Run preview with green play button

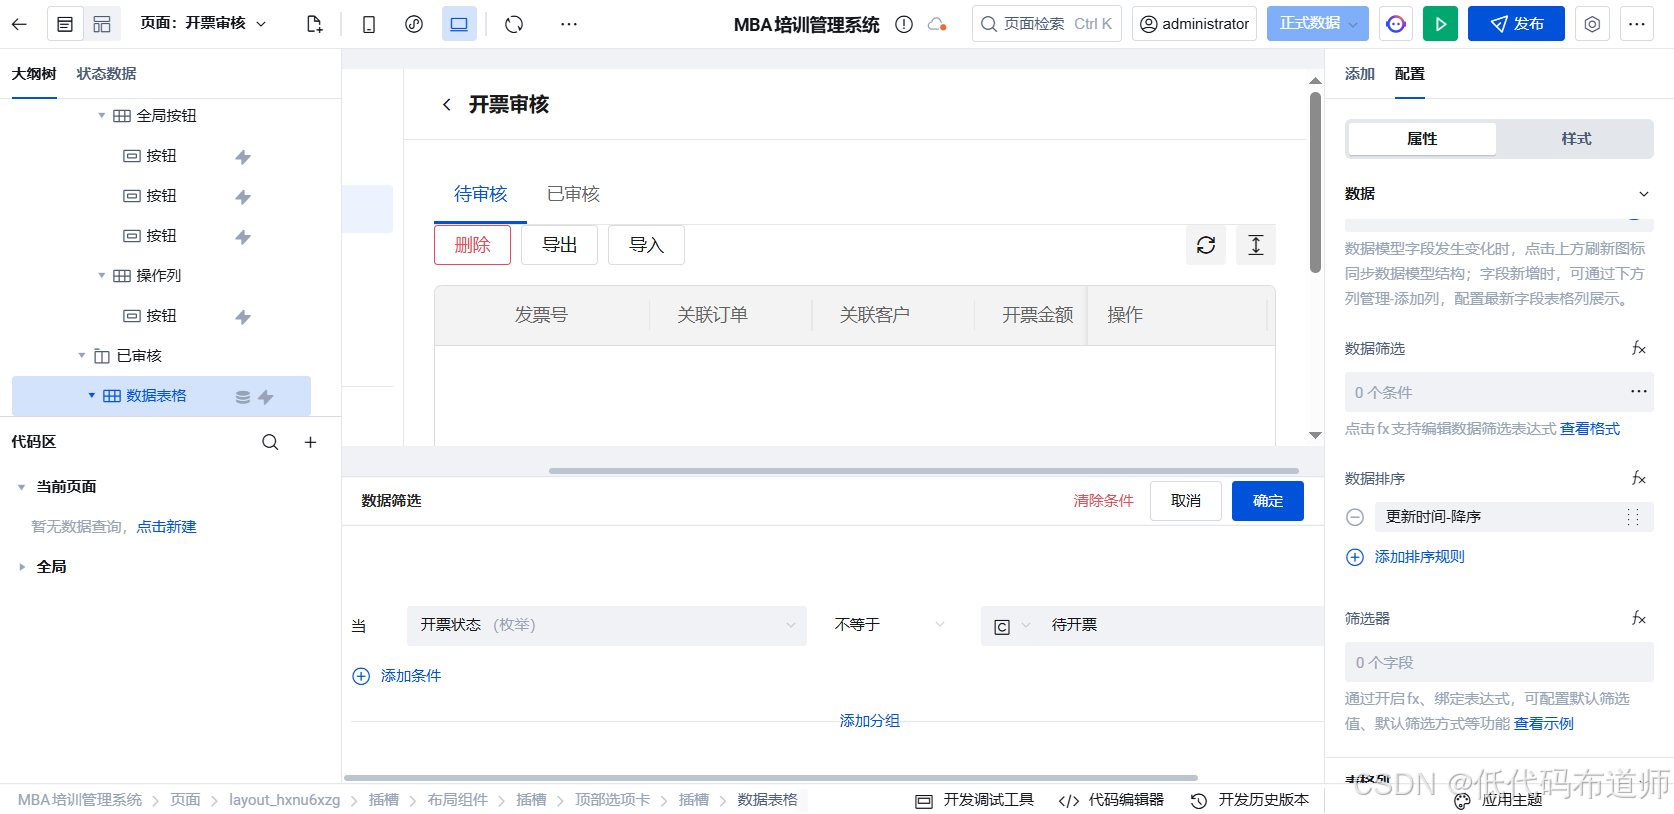[1440, 24]
